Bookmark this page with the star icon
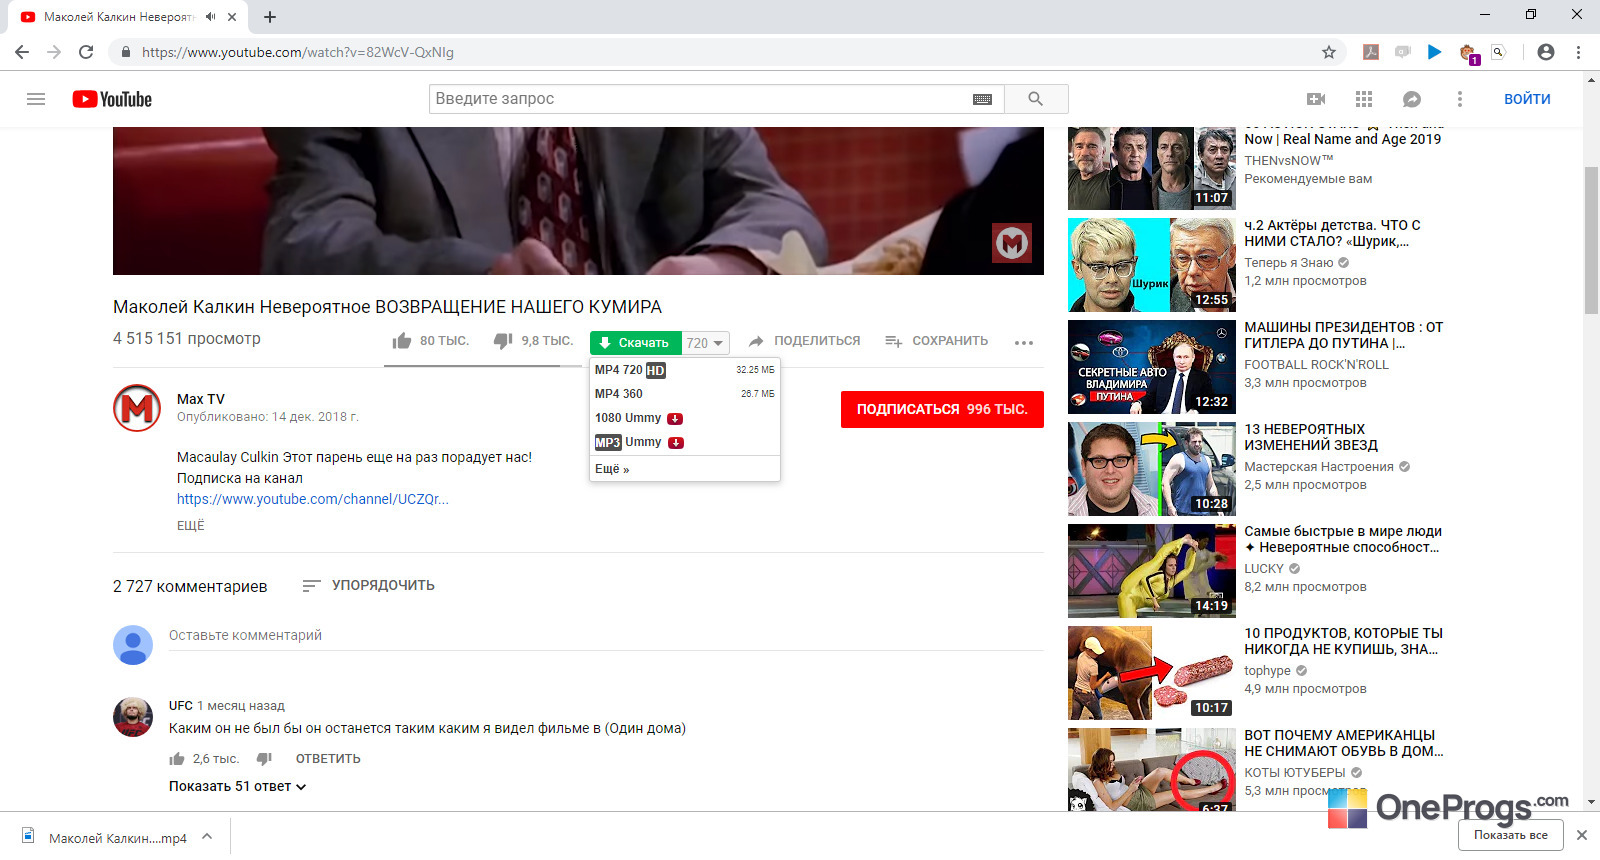Screen dimensions: 1600x860 (x=1329, y=52)
